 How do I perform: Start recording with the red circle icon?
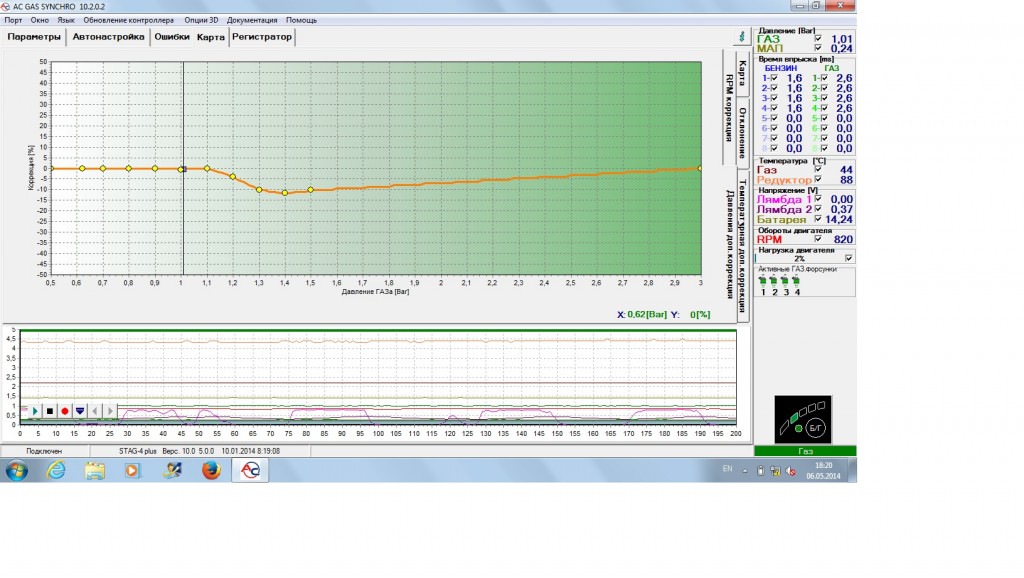(x=65, y=411)
